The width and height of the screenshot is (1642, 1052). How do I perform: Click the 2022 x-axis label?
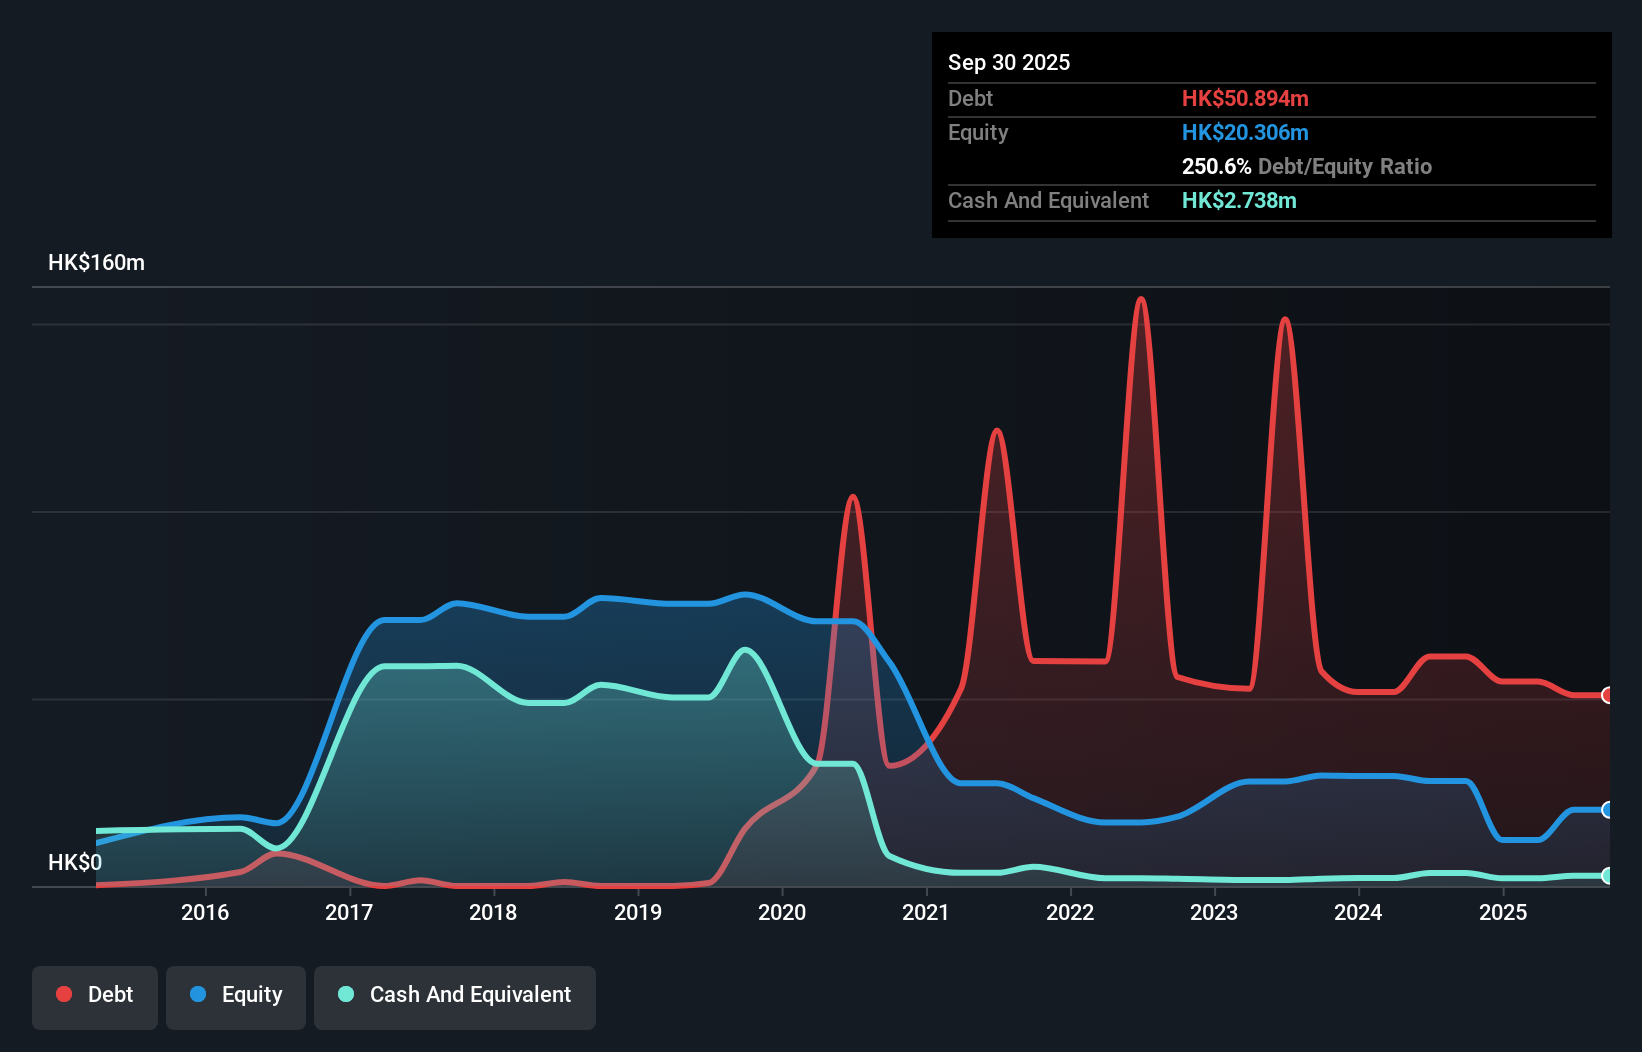click(x=1070, y=912)
